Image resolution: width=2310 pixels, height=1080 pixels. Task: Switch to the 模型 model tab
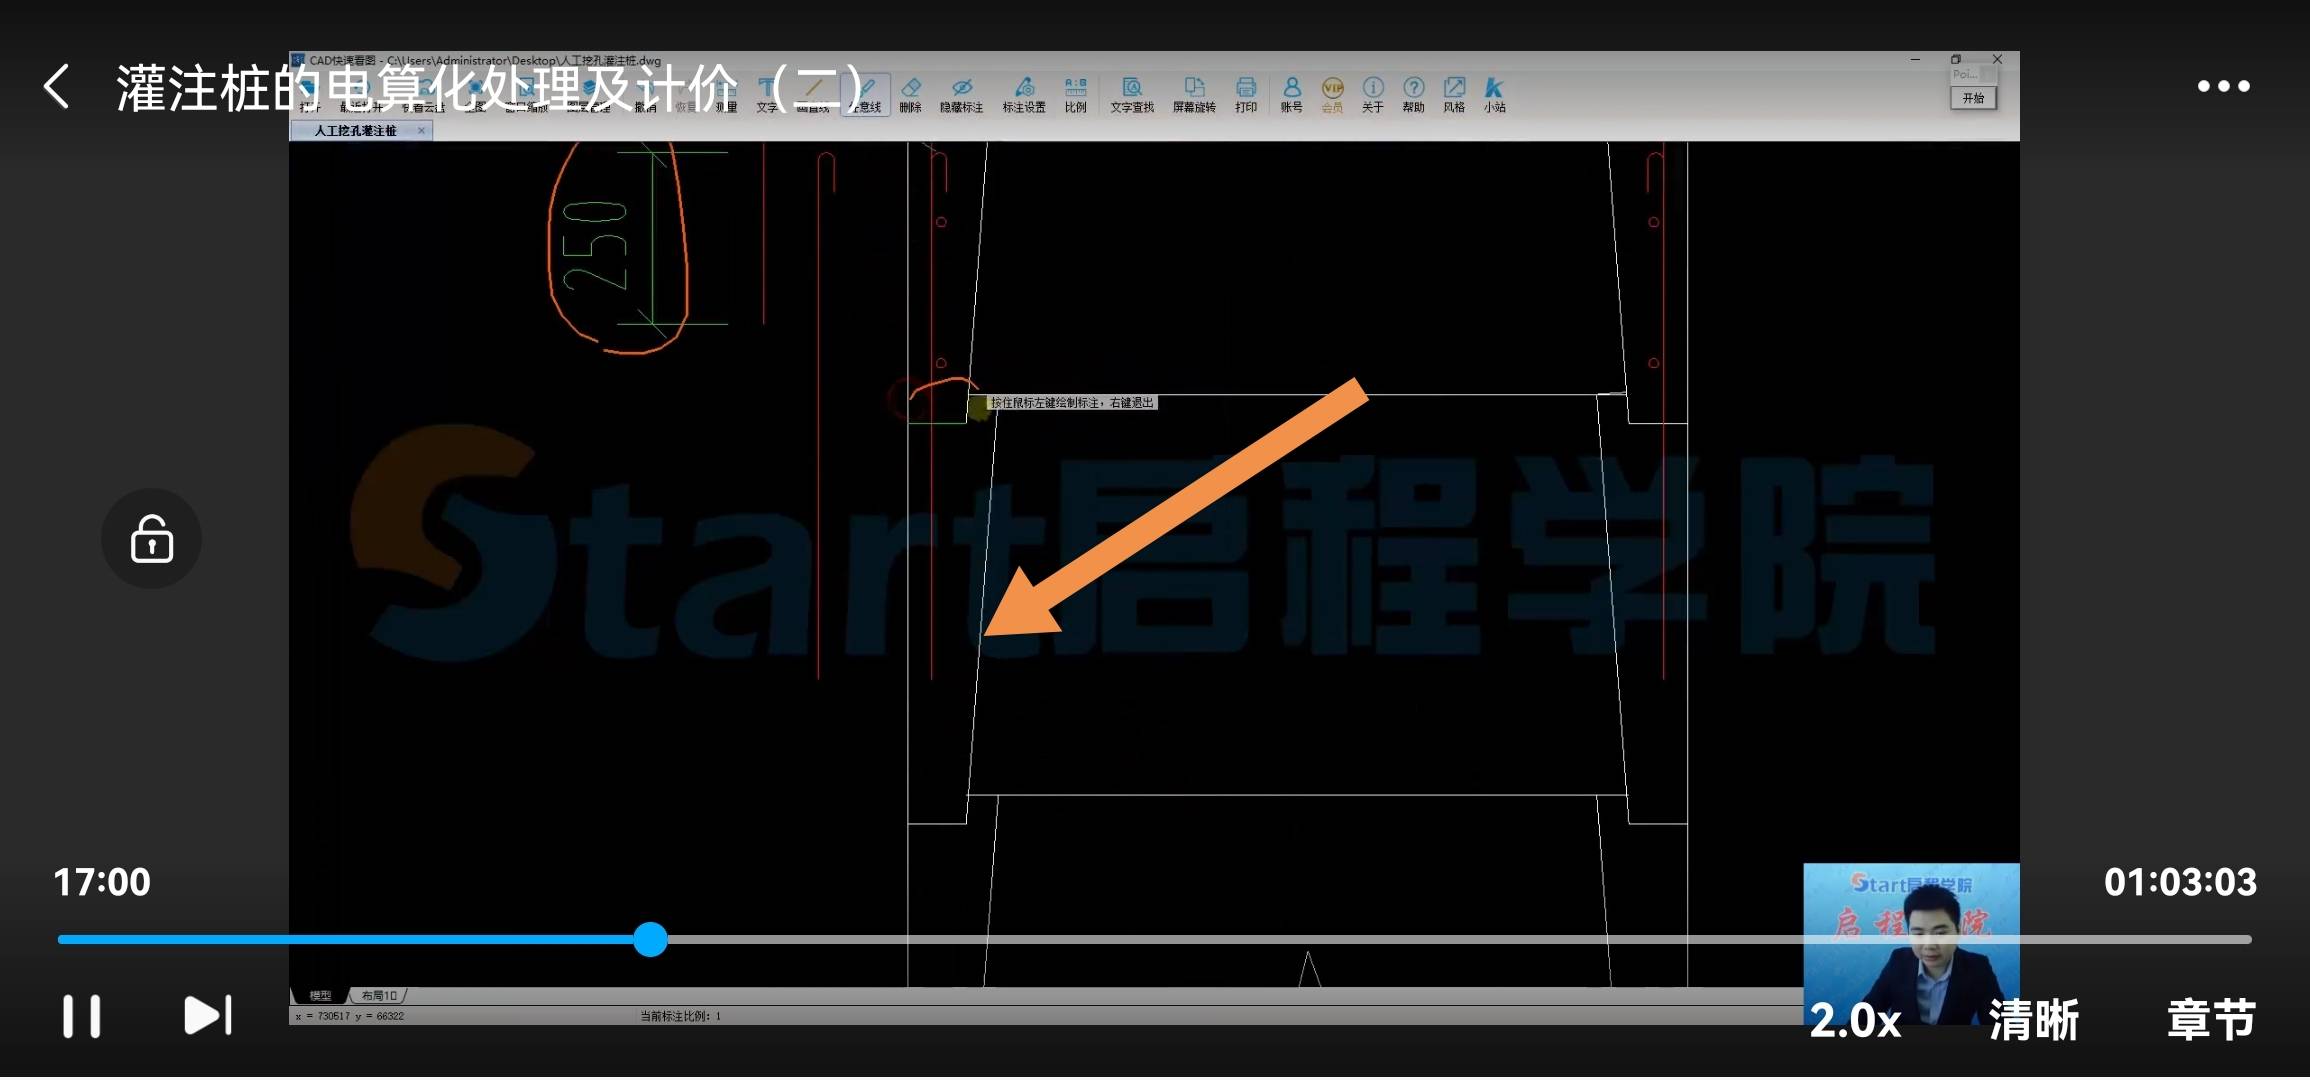pyautogui.click(x=320, y=996)
